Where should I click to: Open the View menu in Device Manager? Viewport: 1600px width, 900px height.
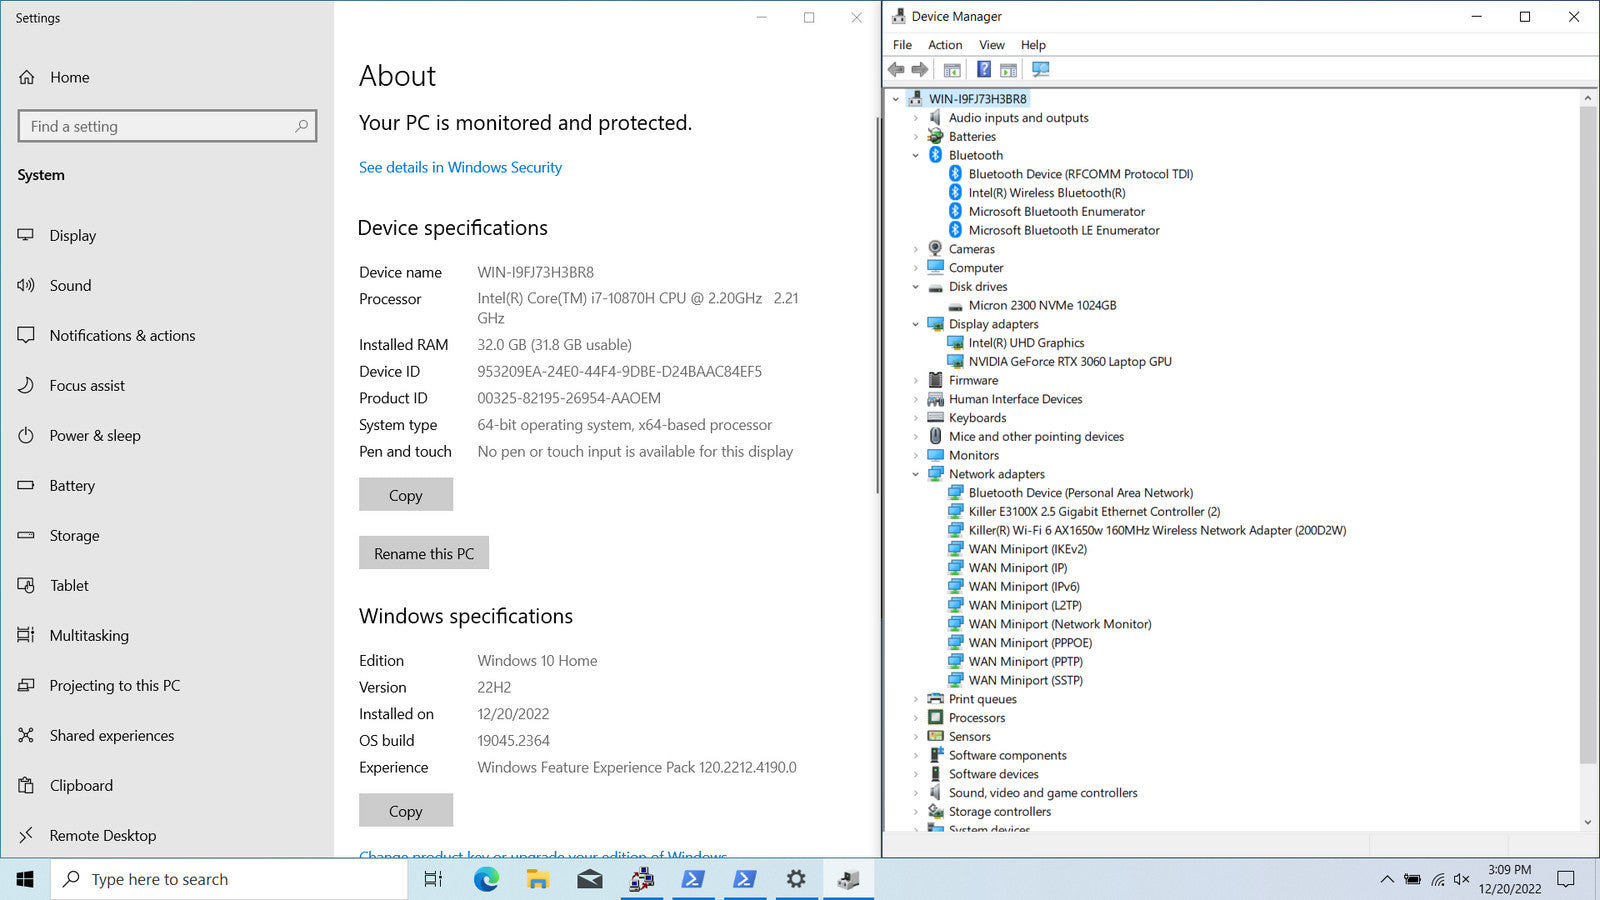click(992, 45)
